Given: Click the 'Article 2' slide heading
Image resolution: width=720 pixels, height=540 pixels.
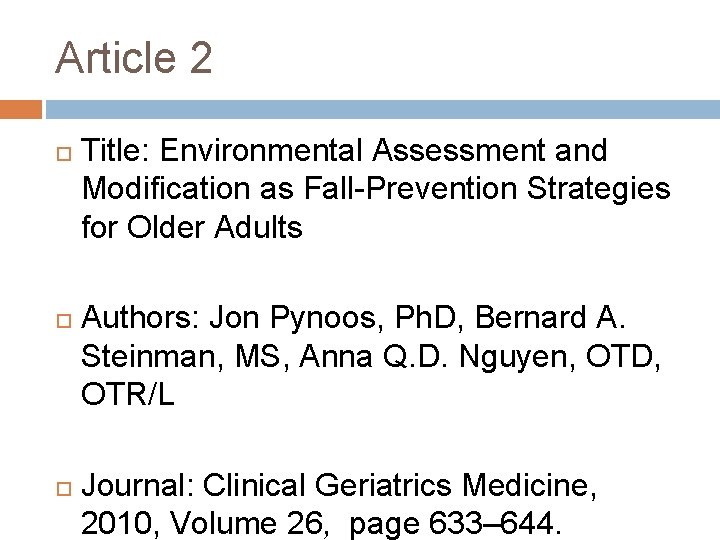Looking at the screenshot, I should point(134,57).
